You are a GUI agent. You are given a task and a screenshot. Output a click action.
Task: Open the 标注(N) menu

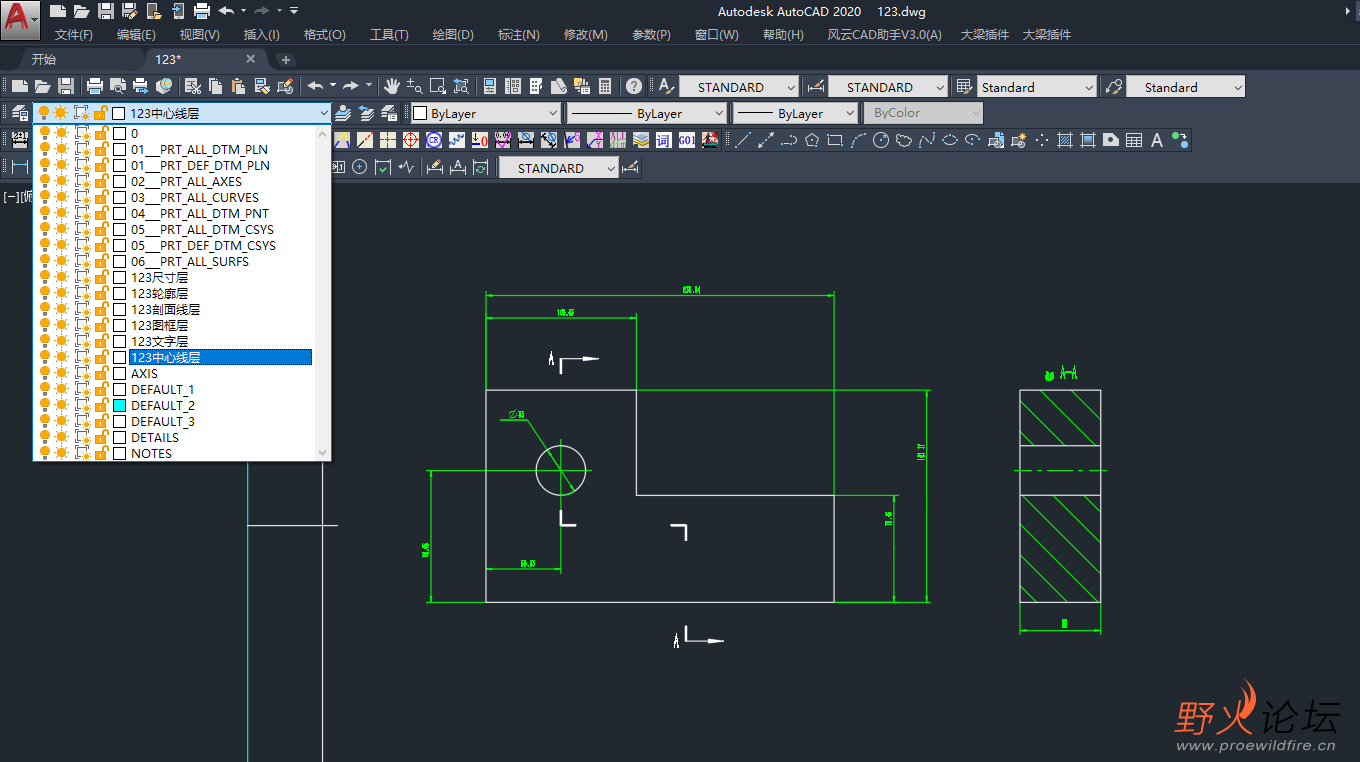(x=519, y=35)
